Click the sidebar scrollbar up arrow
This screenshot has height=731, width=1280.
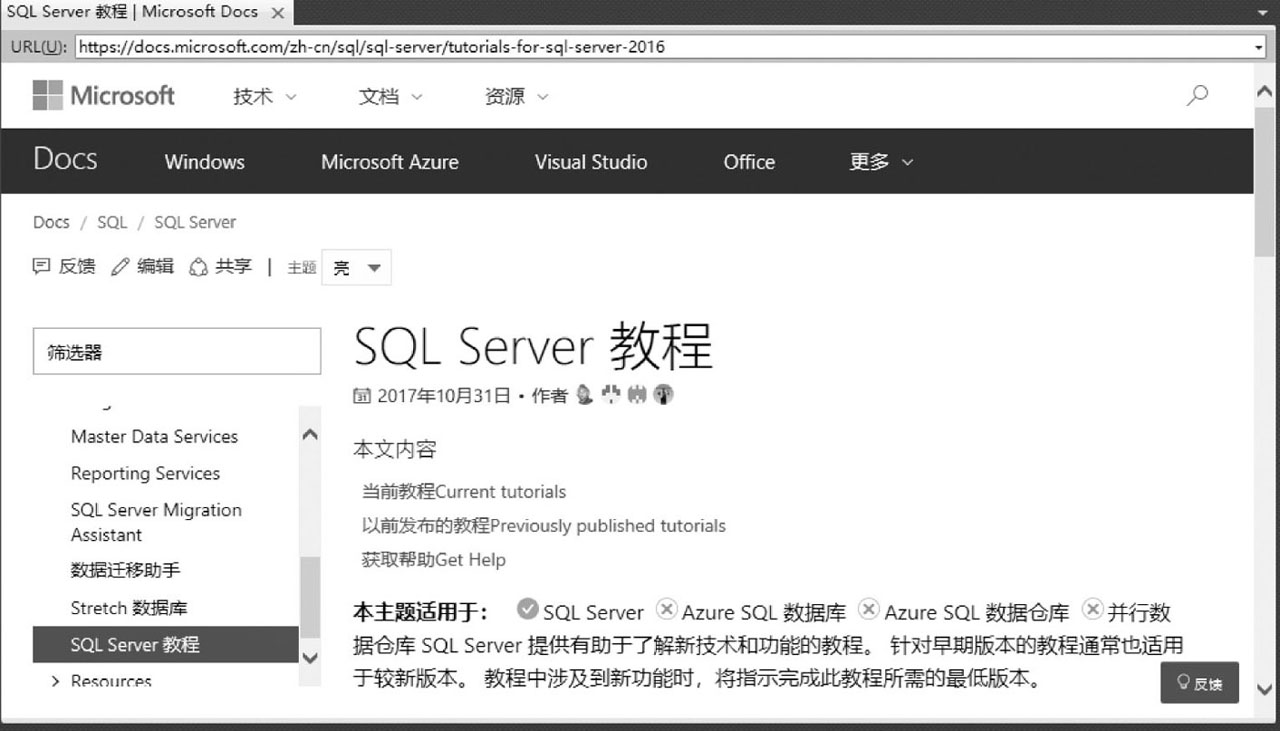coord(310,434)
